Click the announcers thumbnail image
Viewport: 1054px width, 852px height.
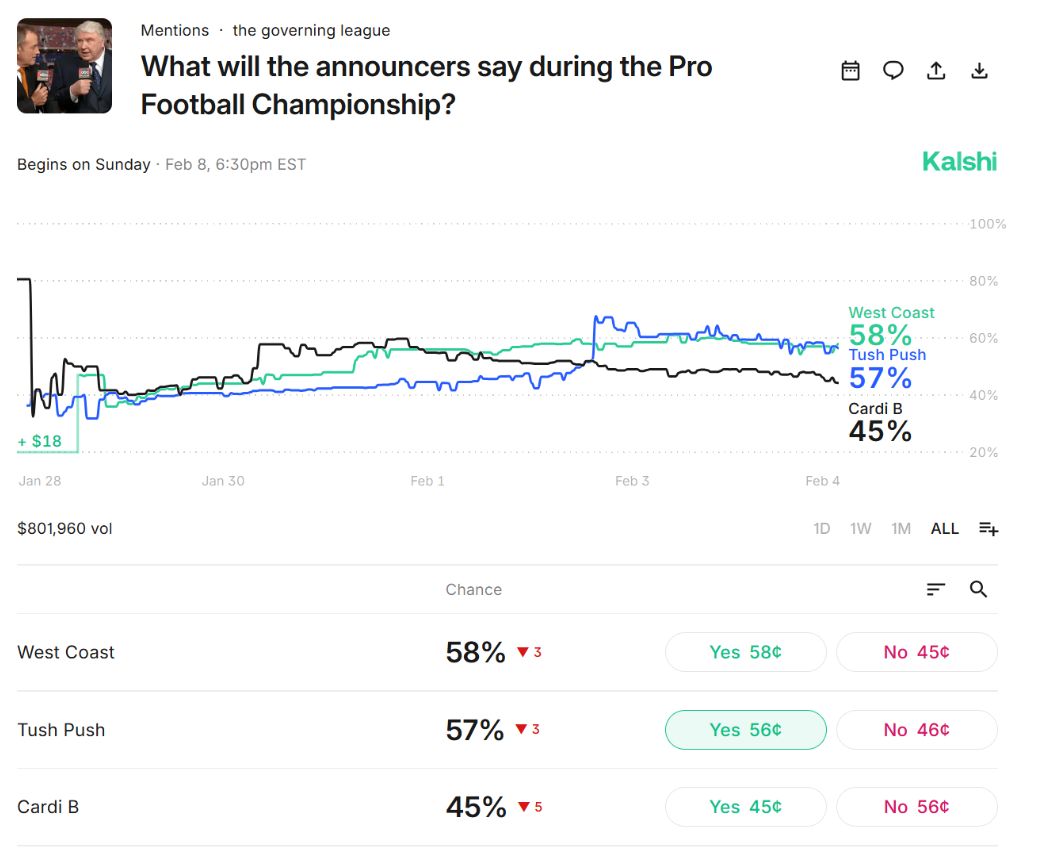(64, 66)
